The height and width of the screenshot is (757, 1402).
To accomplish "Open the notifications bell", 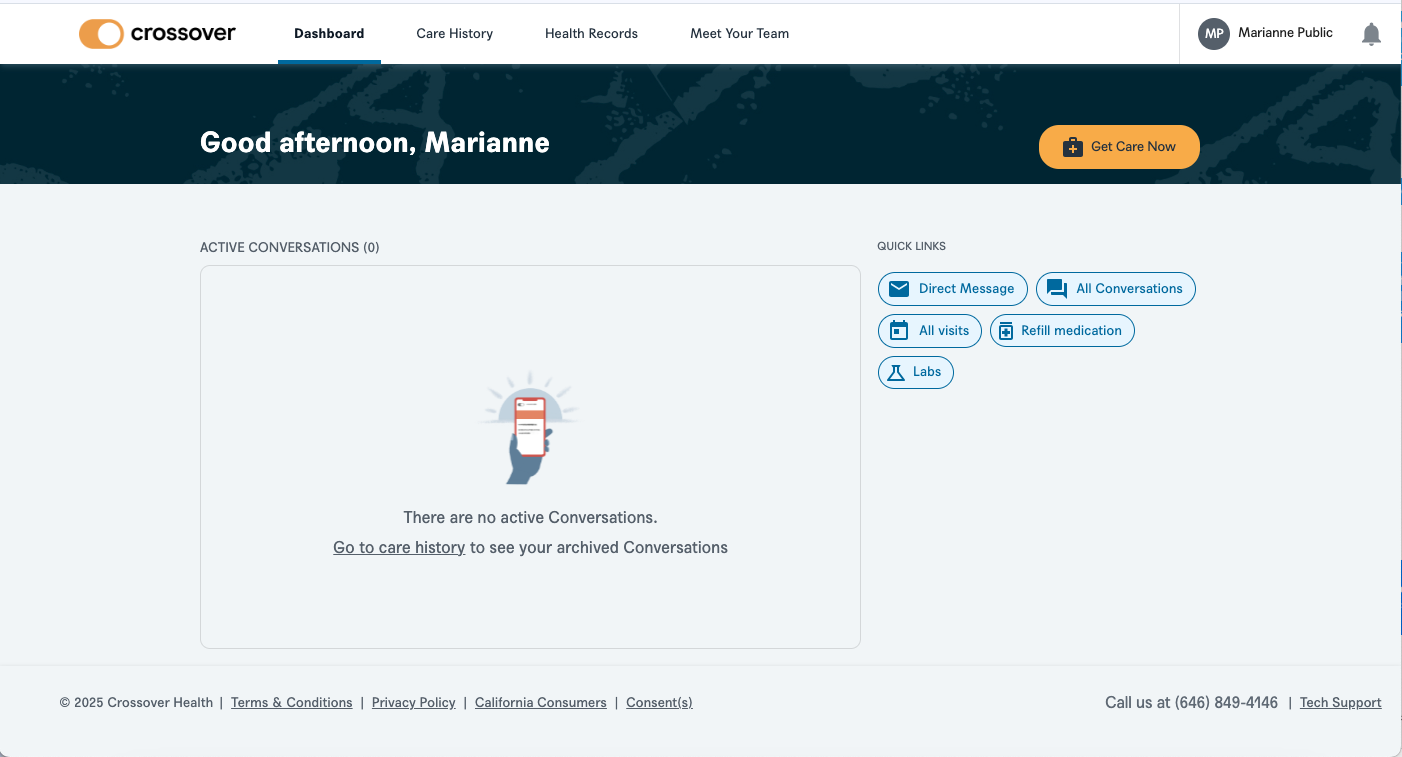I will click(x=1371, y=34).
